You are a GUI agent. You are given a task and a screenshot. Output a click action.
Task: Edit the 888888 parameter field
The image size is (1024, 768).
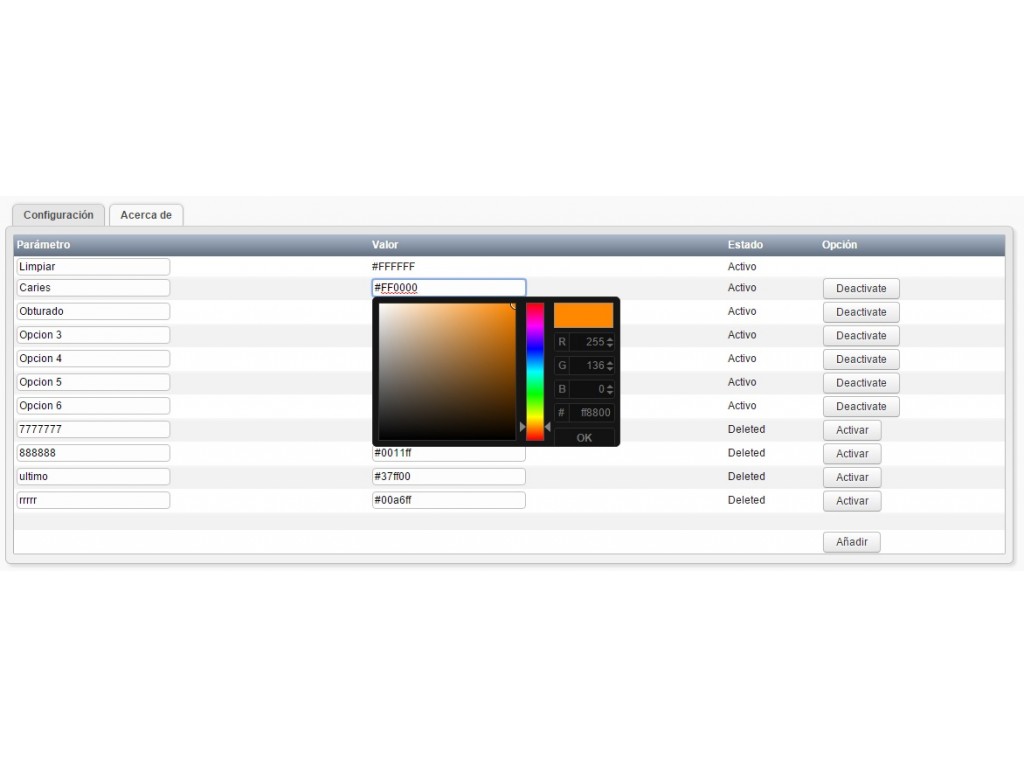coord(93,453)
